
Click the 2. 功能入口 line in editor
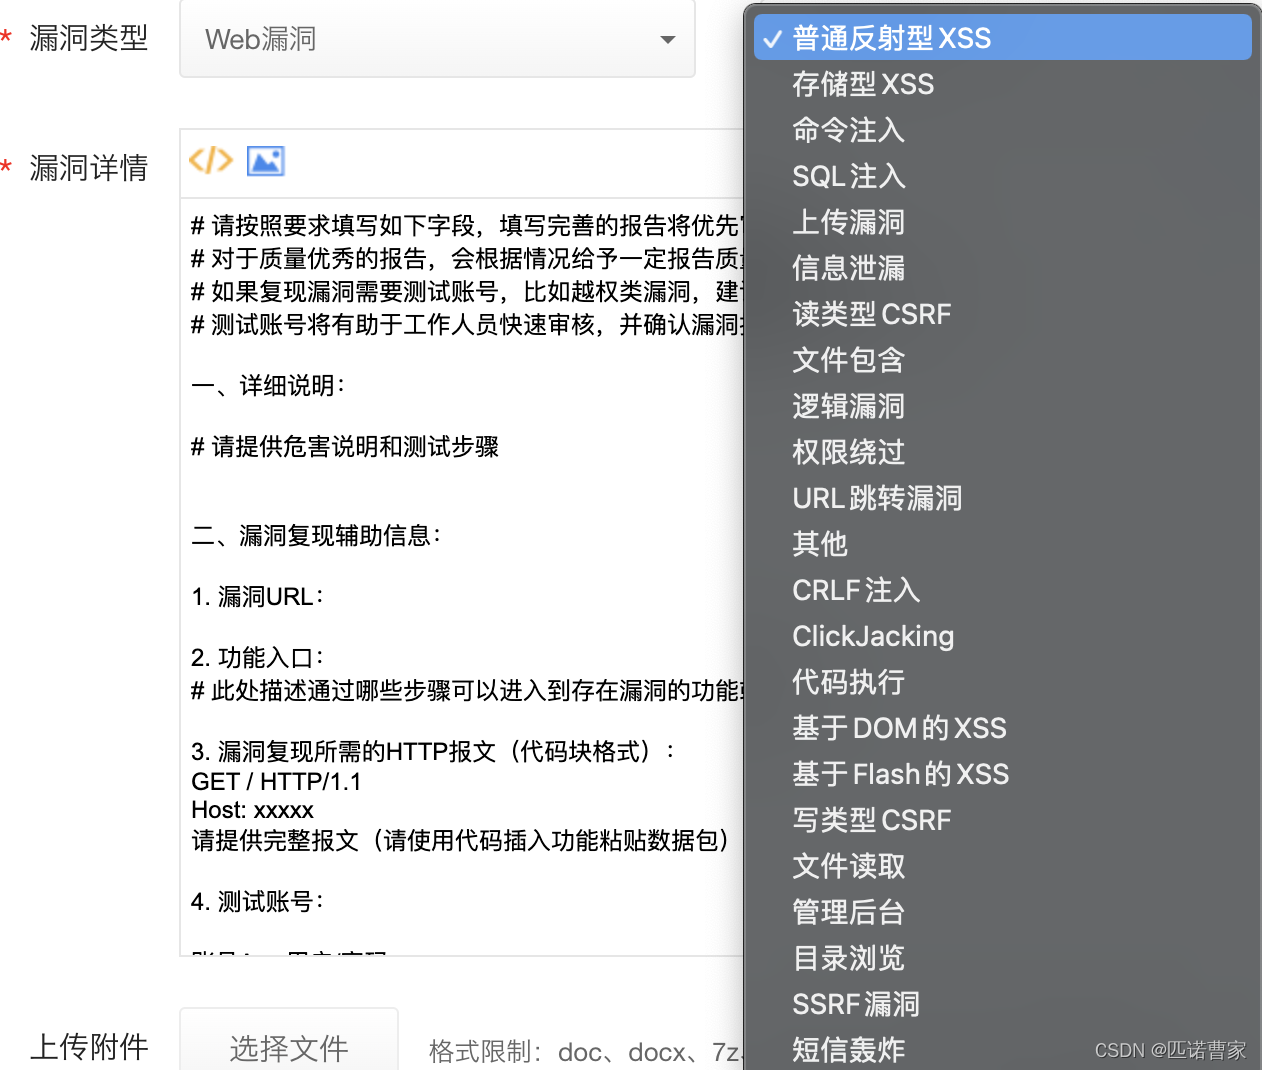click(x=258, y=658)
